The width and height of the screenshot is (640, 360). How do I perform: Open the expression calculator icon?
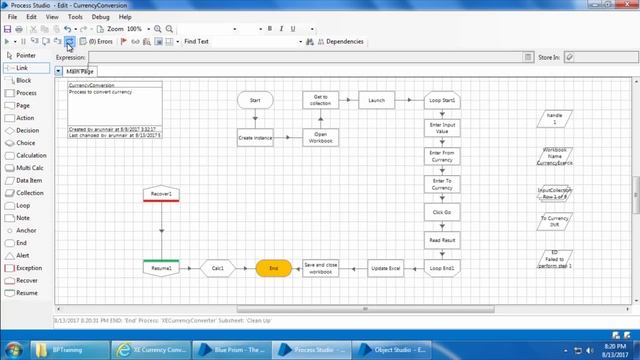(x=528, y=57)
